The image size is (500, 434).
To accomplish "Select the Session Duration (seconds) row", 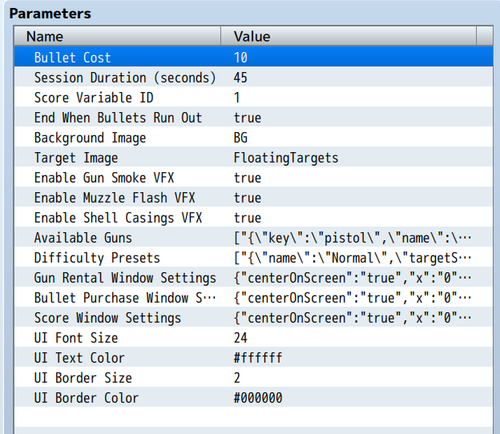I will pyautogui.click(x=253, y=77).
